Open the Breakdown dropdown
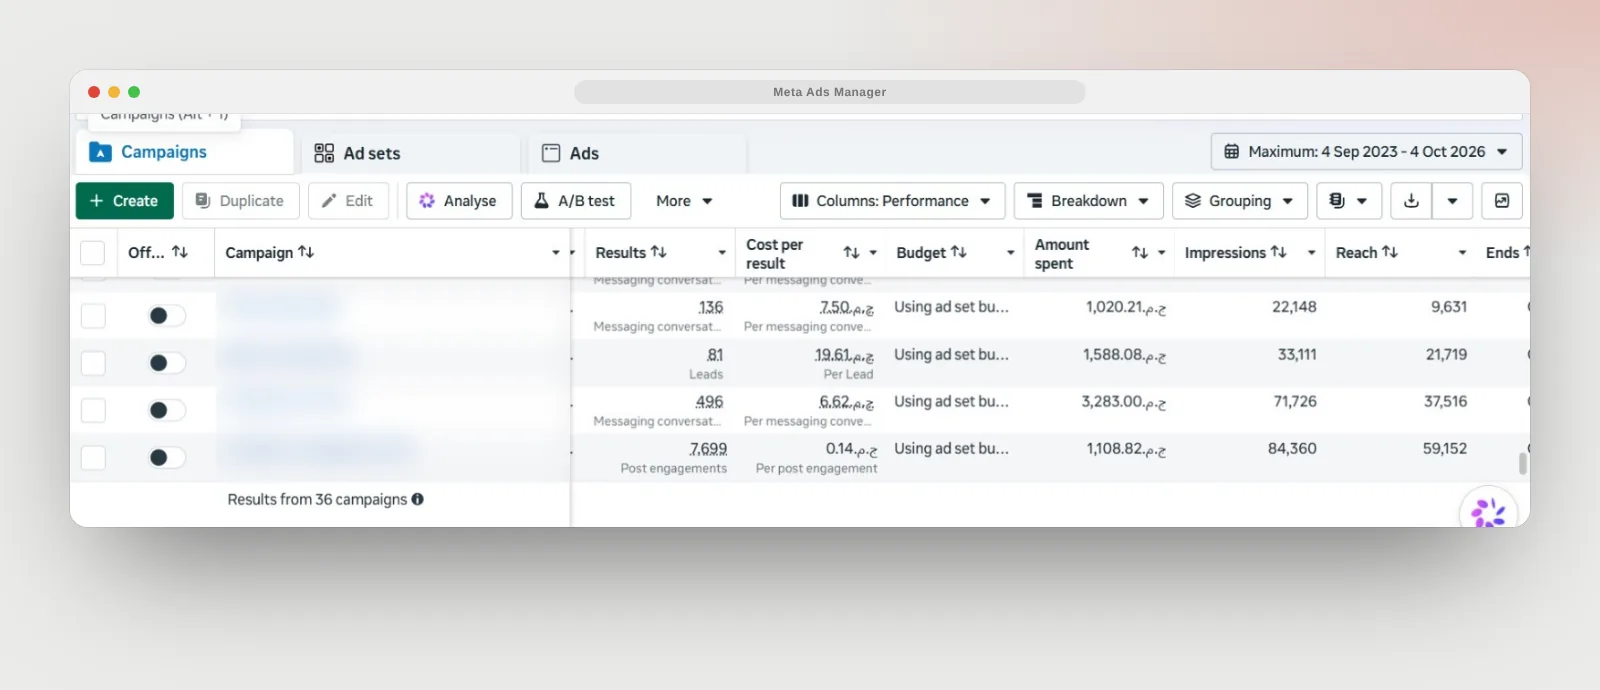Screen dimensions: 1600x690 1089,201
